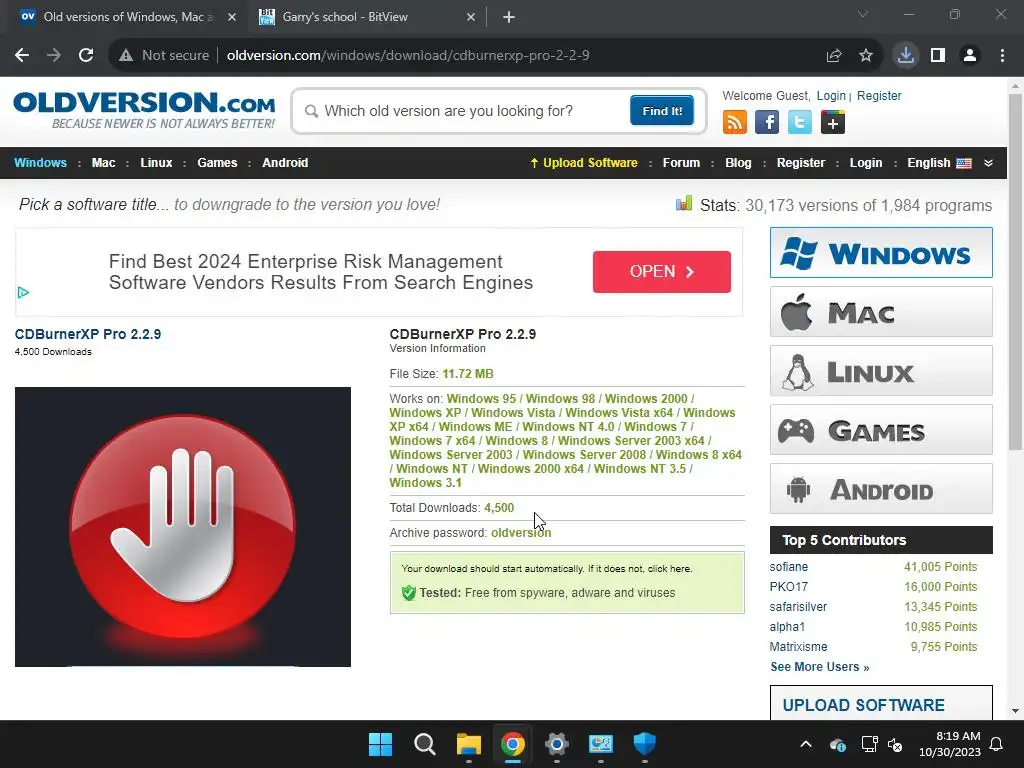Click the browser back arrow
This screenshot has height=768, width=1024.
coord(22,56)
